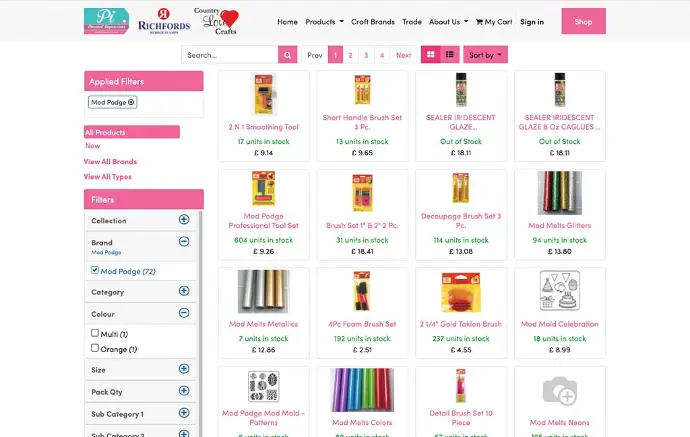Open View All Types link
690x437 pixels.
tap(108, 176)
